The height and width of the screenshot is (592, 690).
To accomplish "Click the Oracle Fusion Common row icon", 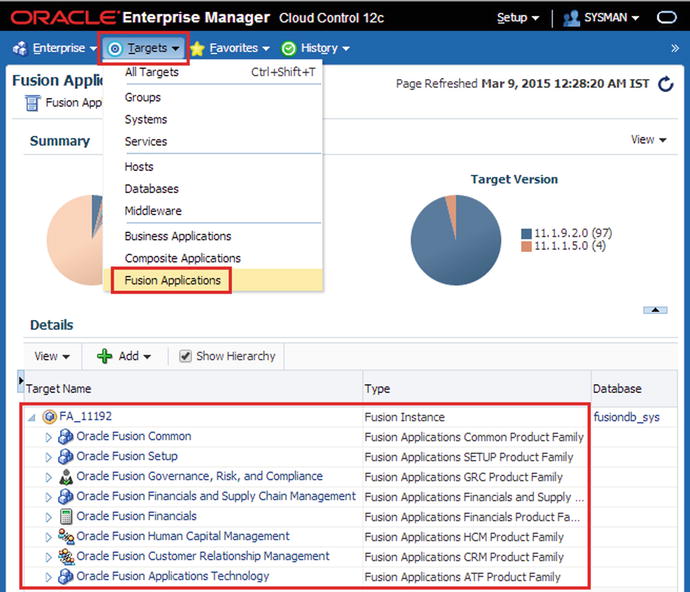I will click(66, 437).
